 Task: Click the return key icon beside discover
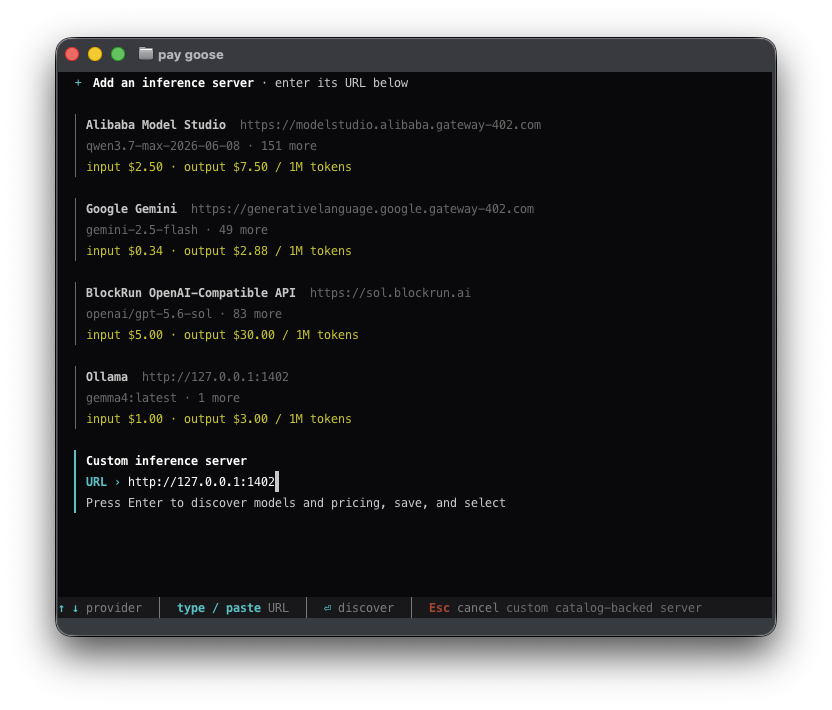327,608
